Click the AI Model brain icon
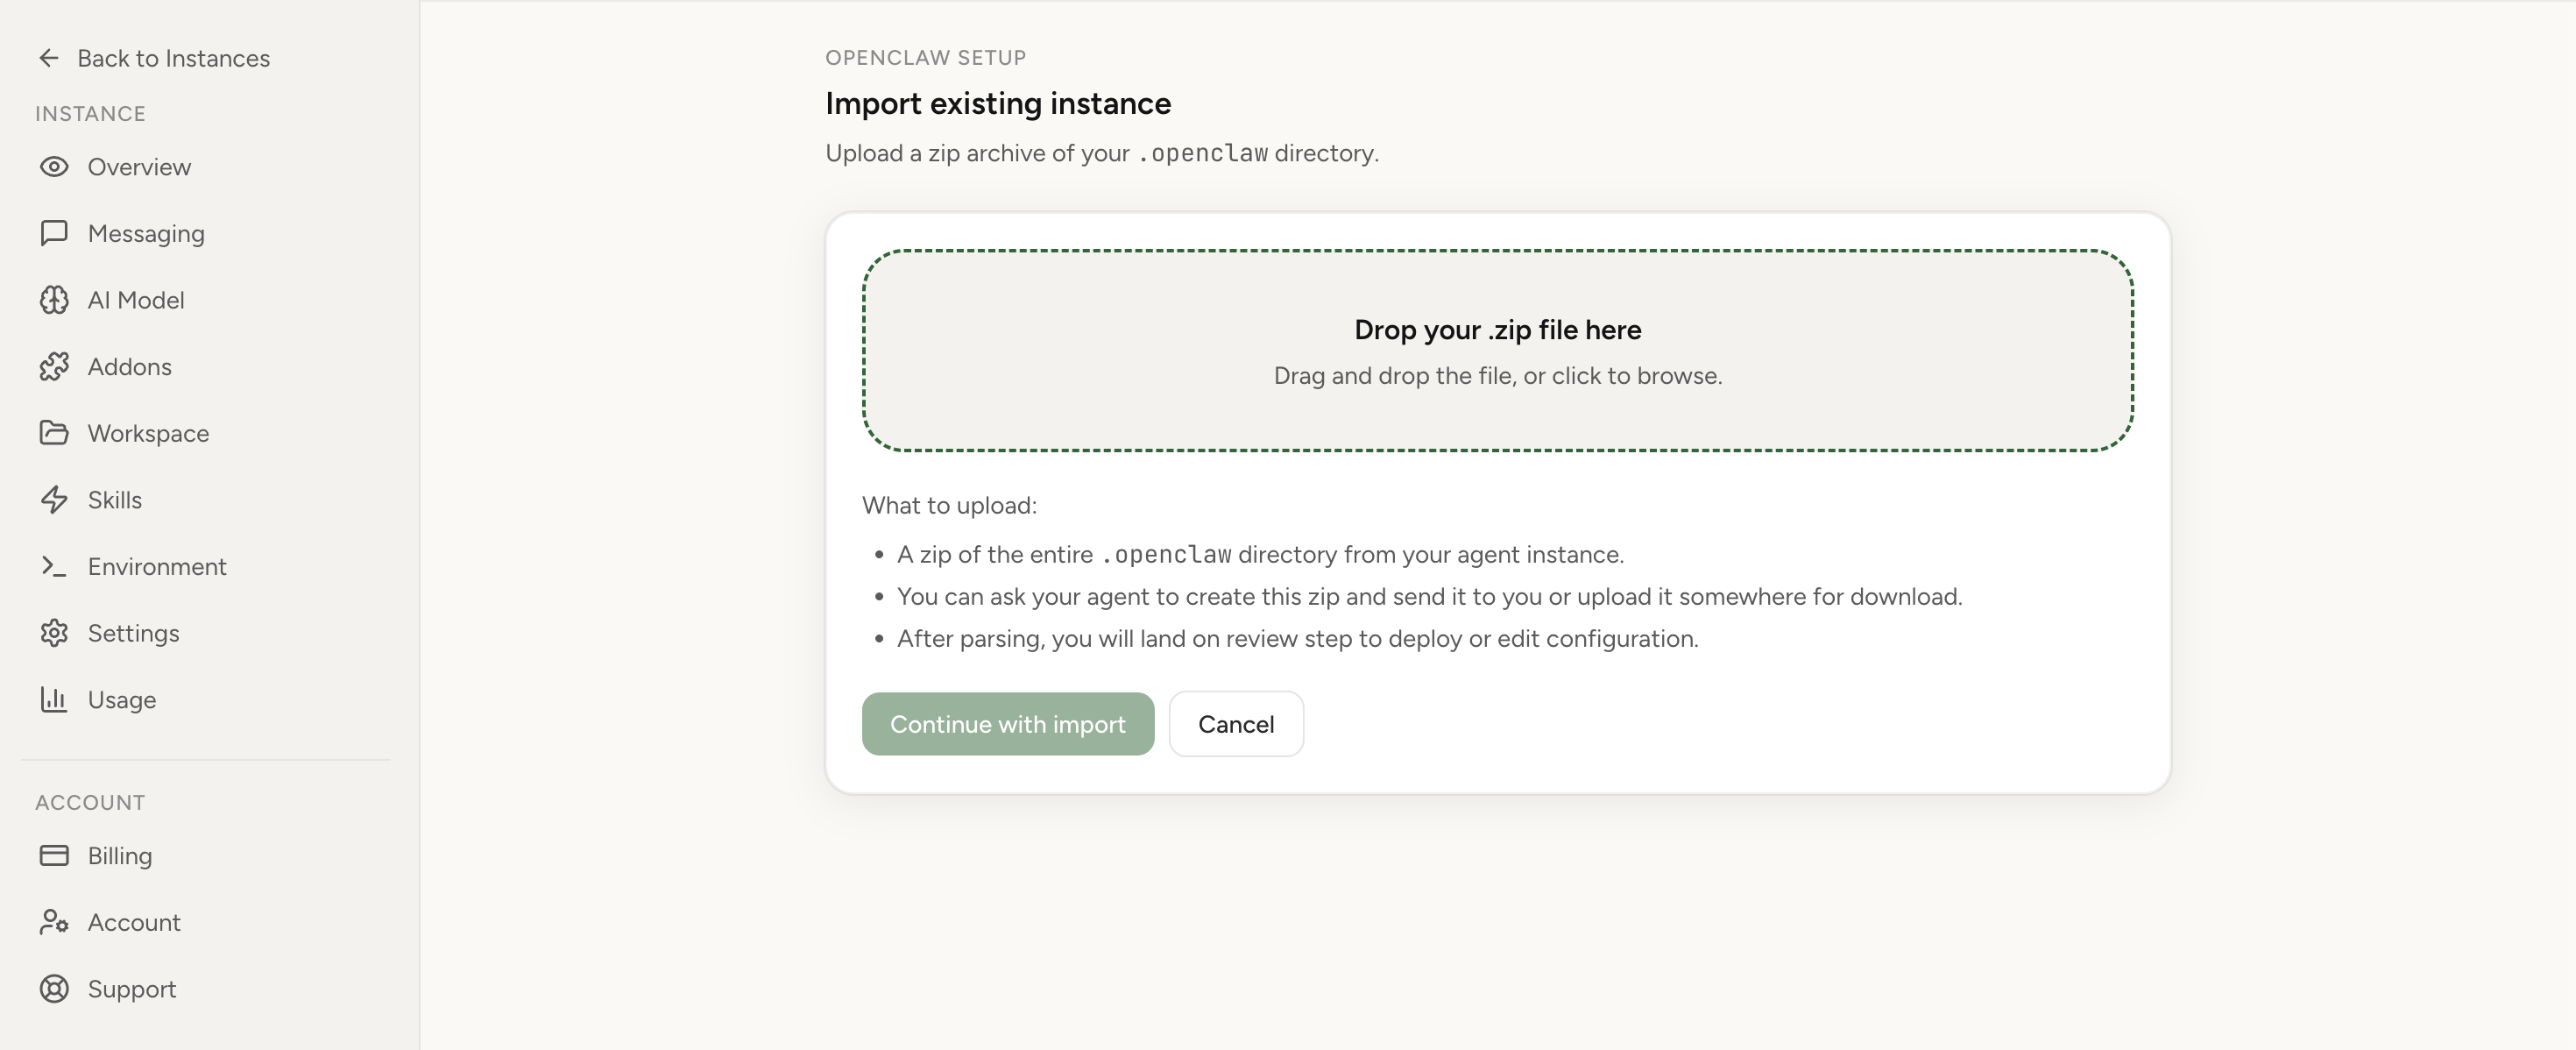 55,300
